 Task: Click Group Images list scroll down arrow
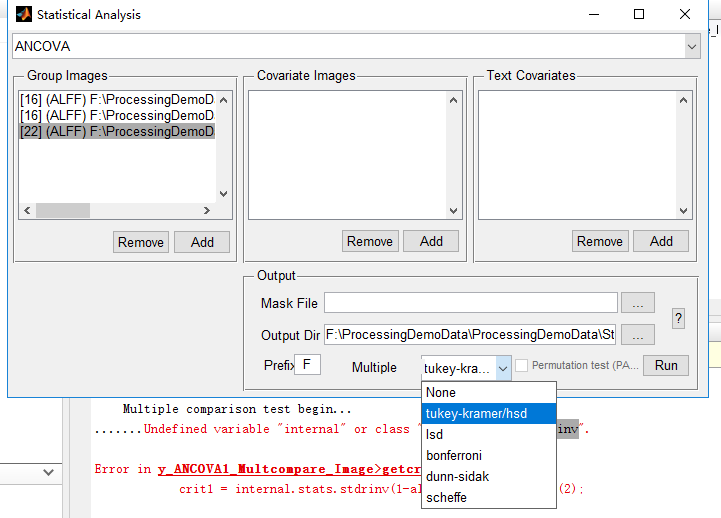[x=223, y=194]
